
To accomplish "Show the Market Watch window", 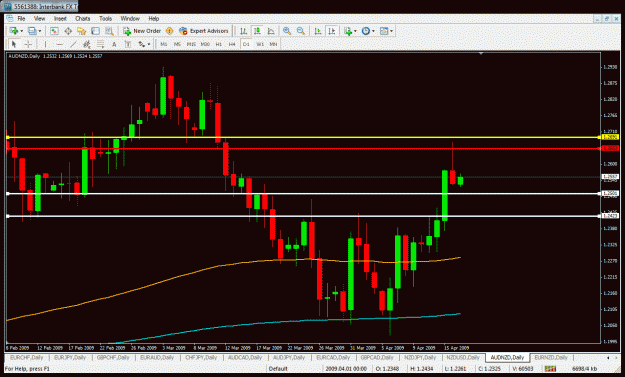I will pyautogui.click(x=54, y=31).
